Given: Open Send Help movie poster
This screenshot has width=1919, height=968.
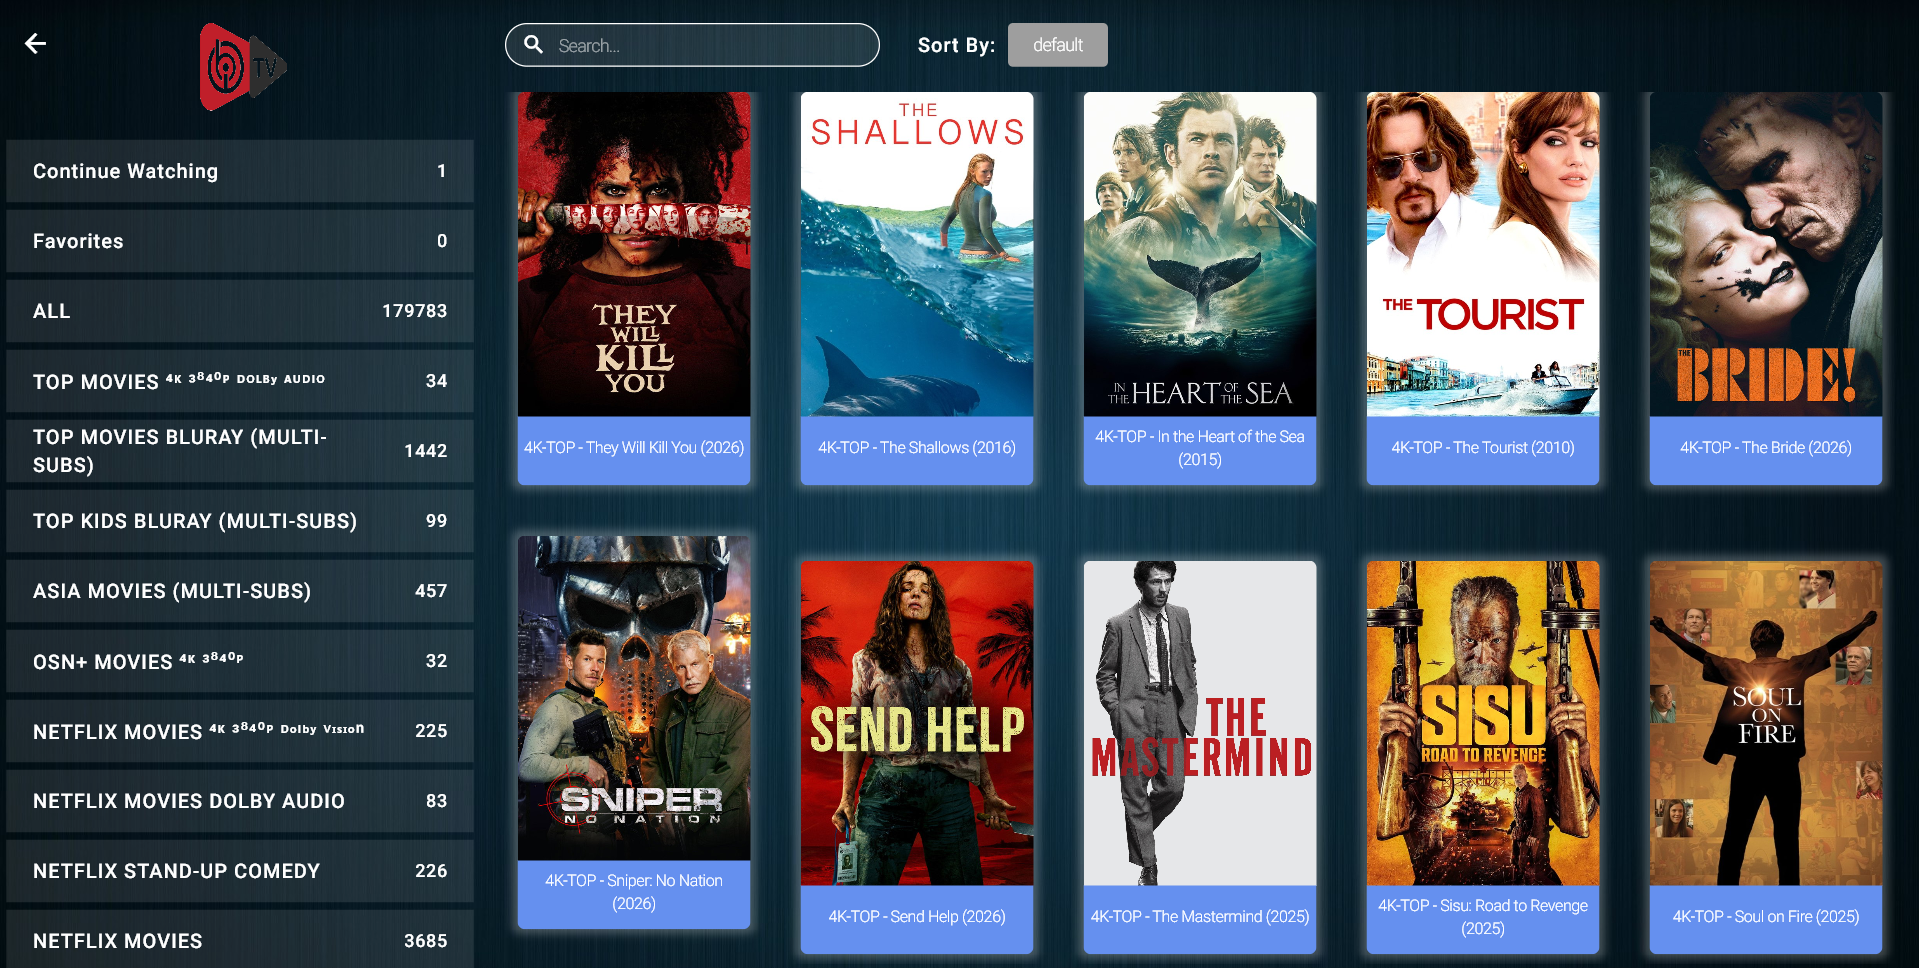Looking at the screenshot, I should (x=917, y=723).
